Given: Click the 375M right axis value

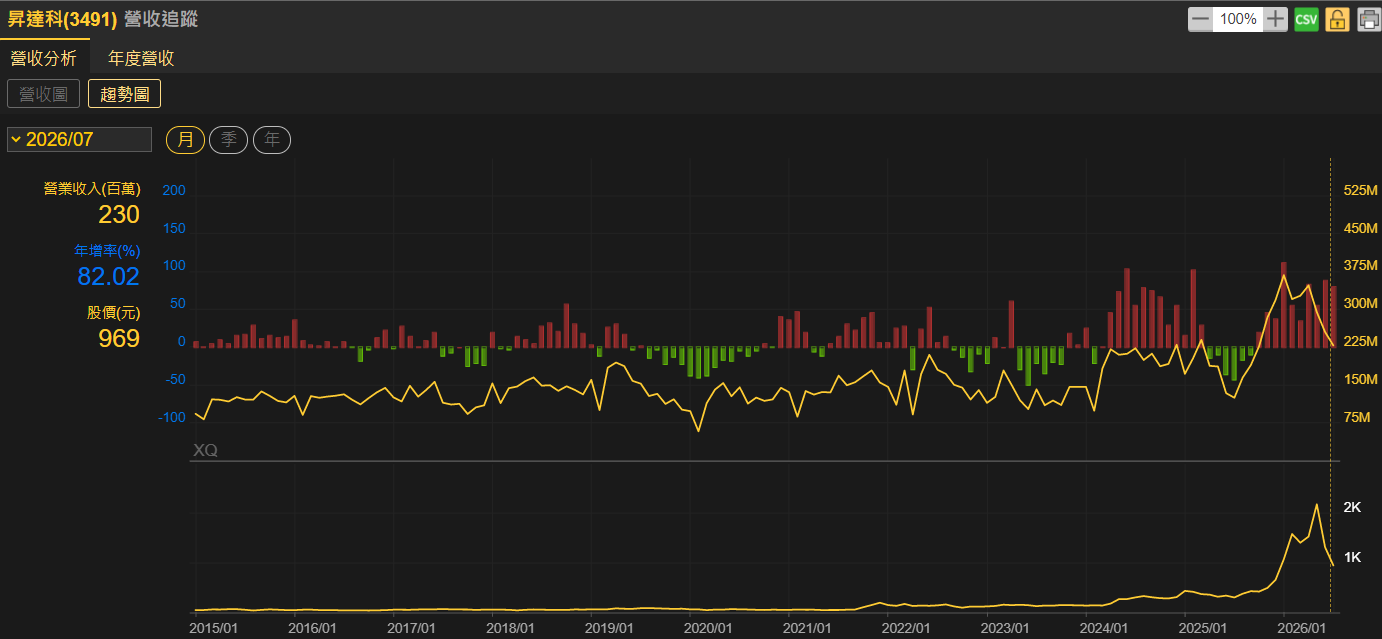Looking at the screenshot, I should [x=1361, y=265].
